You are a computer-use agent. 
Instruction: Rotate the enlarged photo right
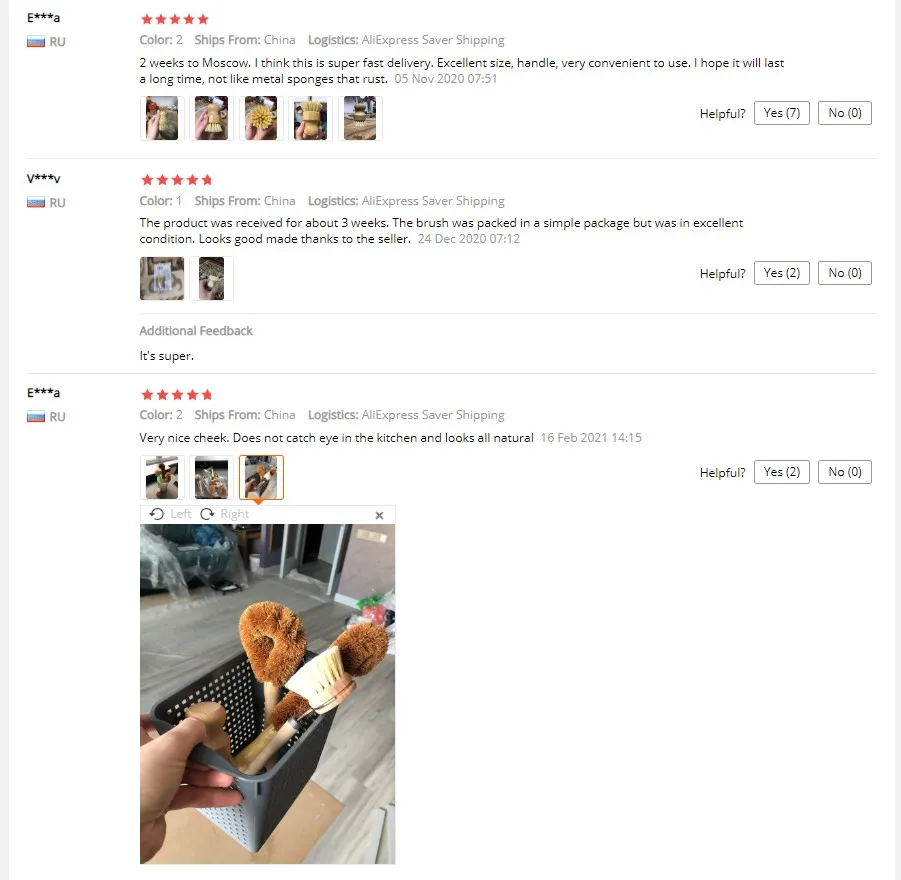click(x=225, y=514)
